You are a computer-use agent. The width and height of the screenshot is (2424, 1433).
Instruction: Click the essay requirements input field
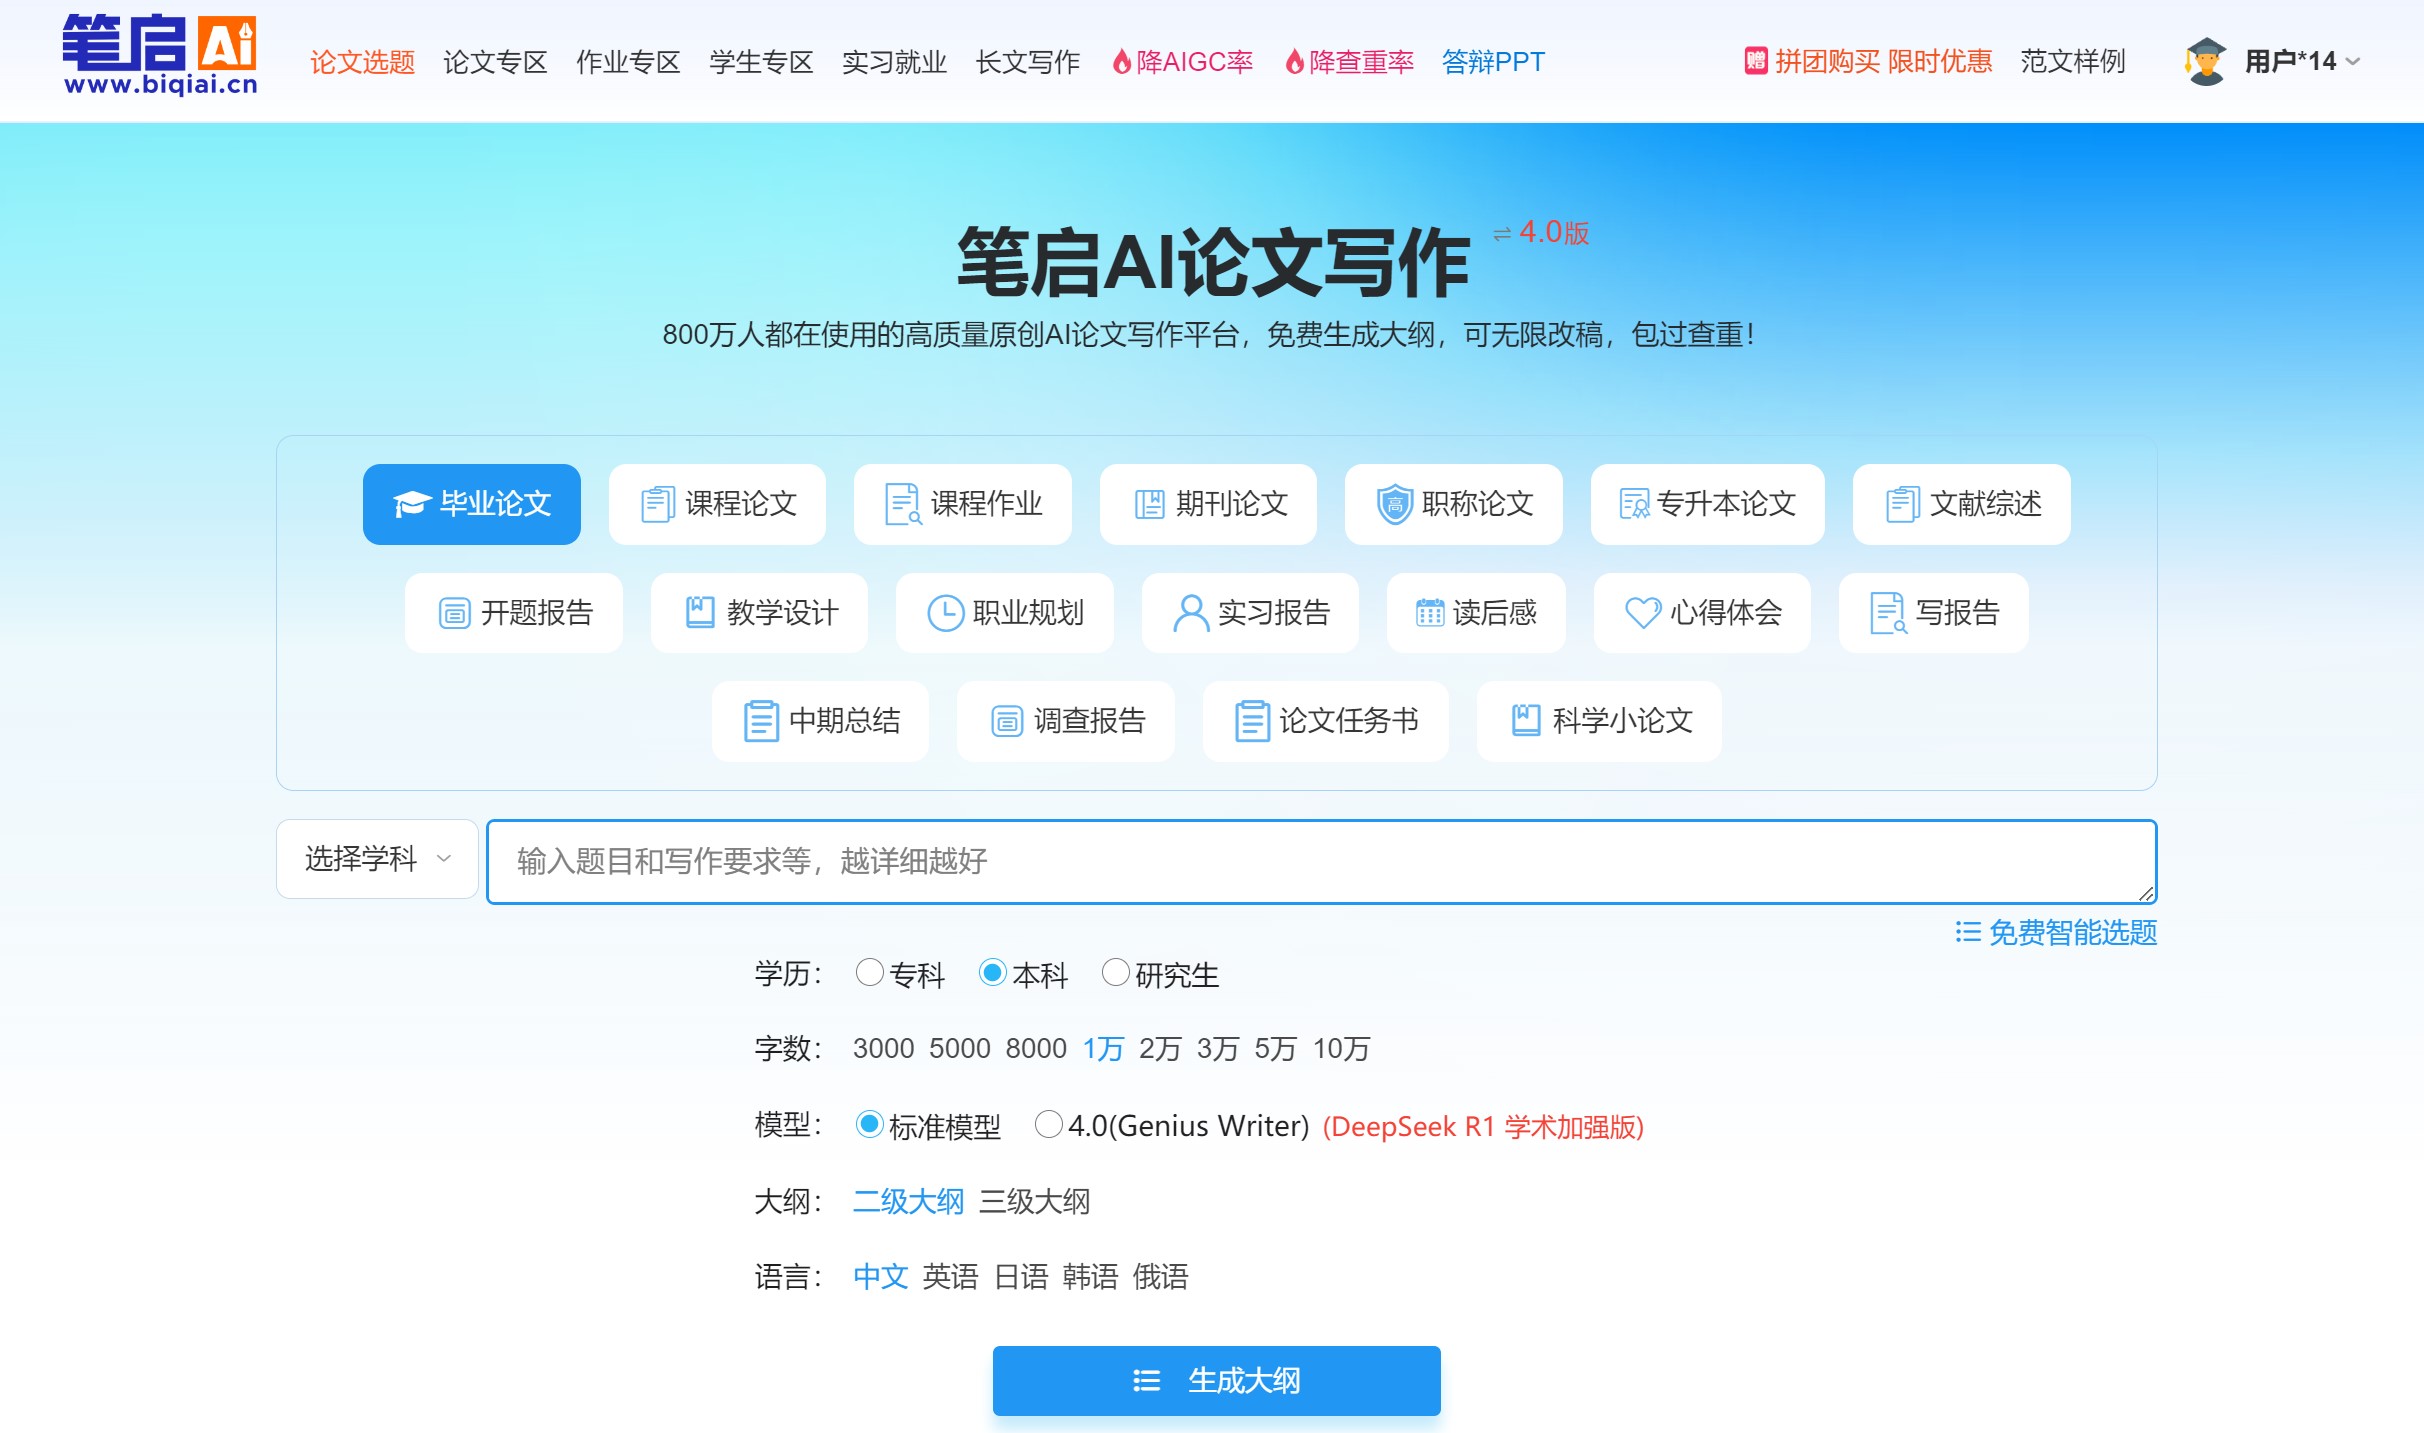pos(1320,860)
